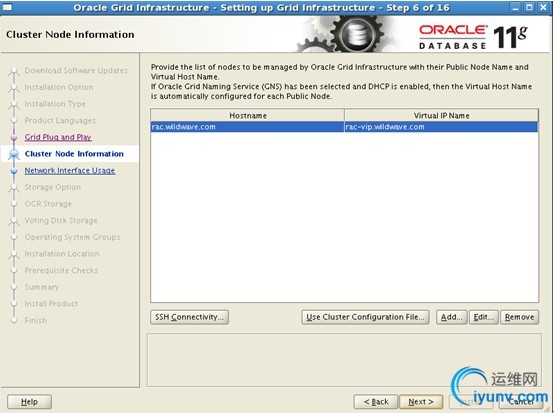Click step bullet beside Network Interface Usage

pos(14,171)
